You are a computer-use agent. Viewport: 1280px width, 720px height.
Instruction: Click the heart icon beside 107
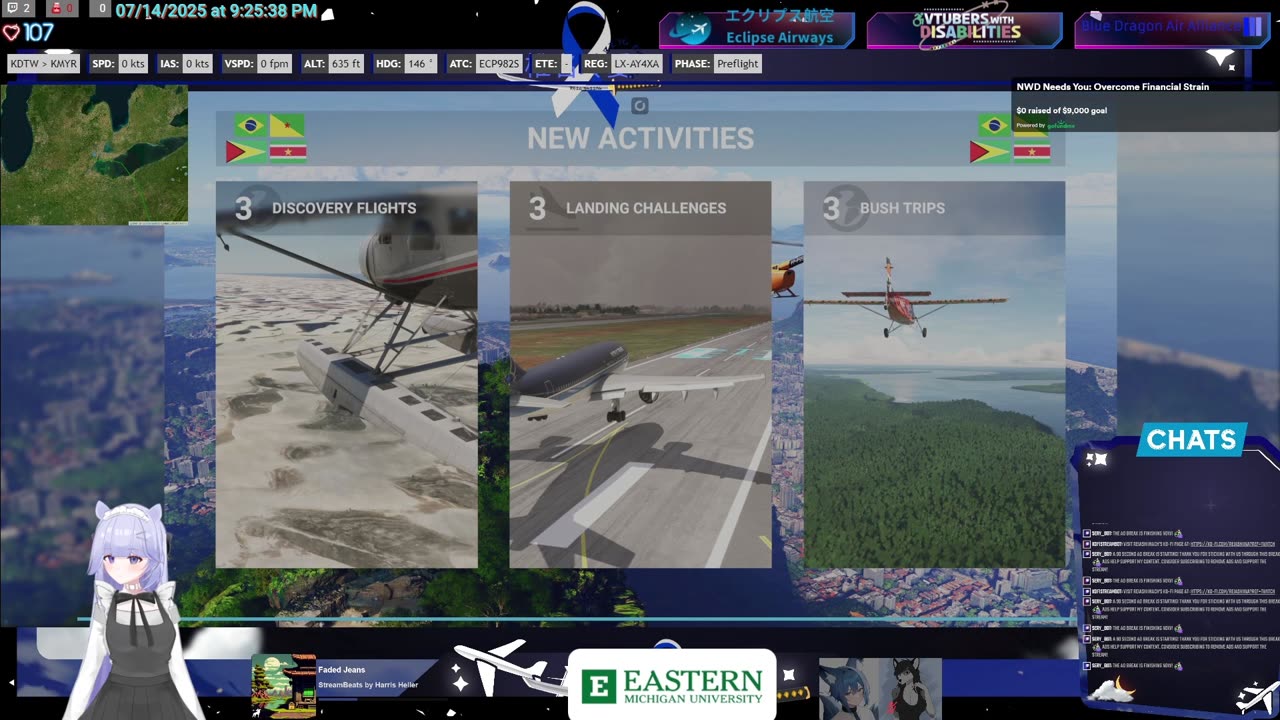[x=11, y=33]
